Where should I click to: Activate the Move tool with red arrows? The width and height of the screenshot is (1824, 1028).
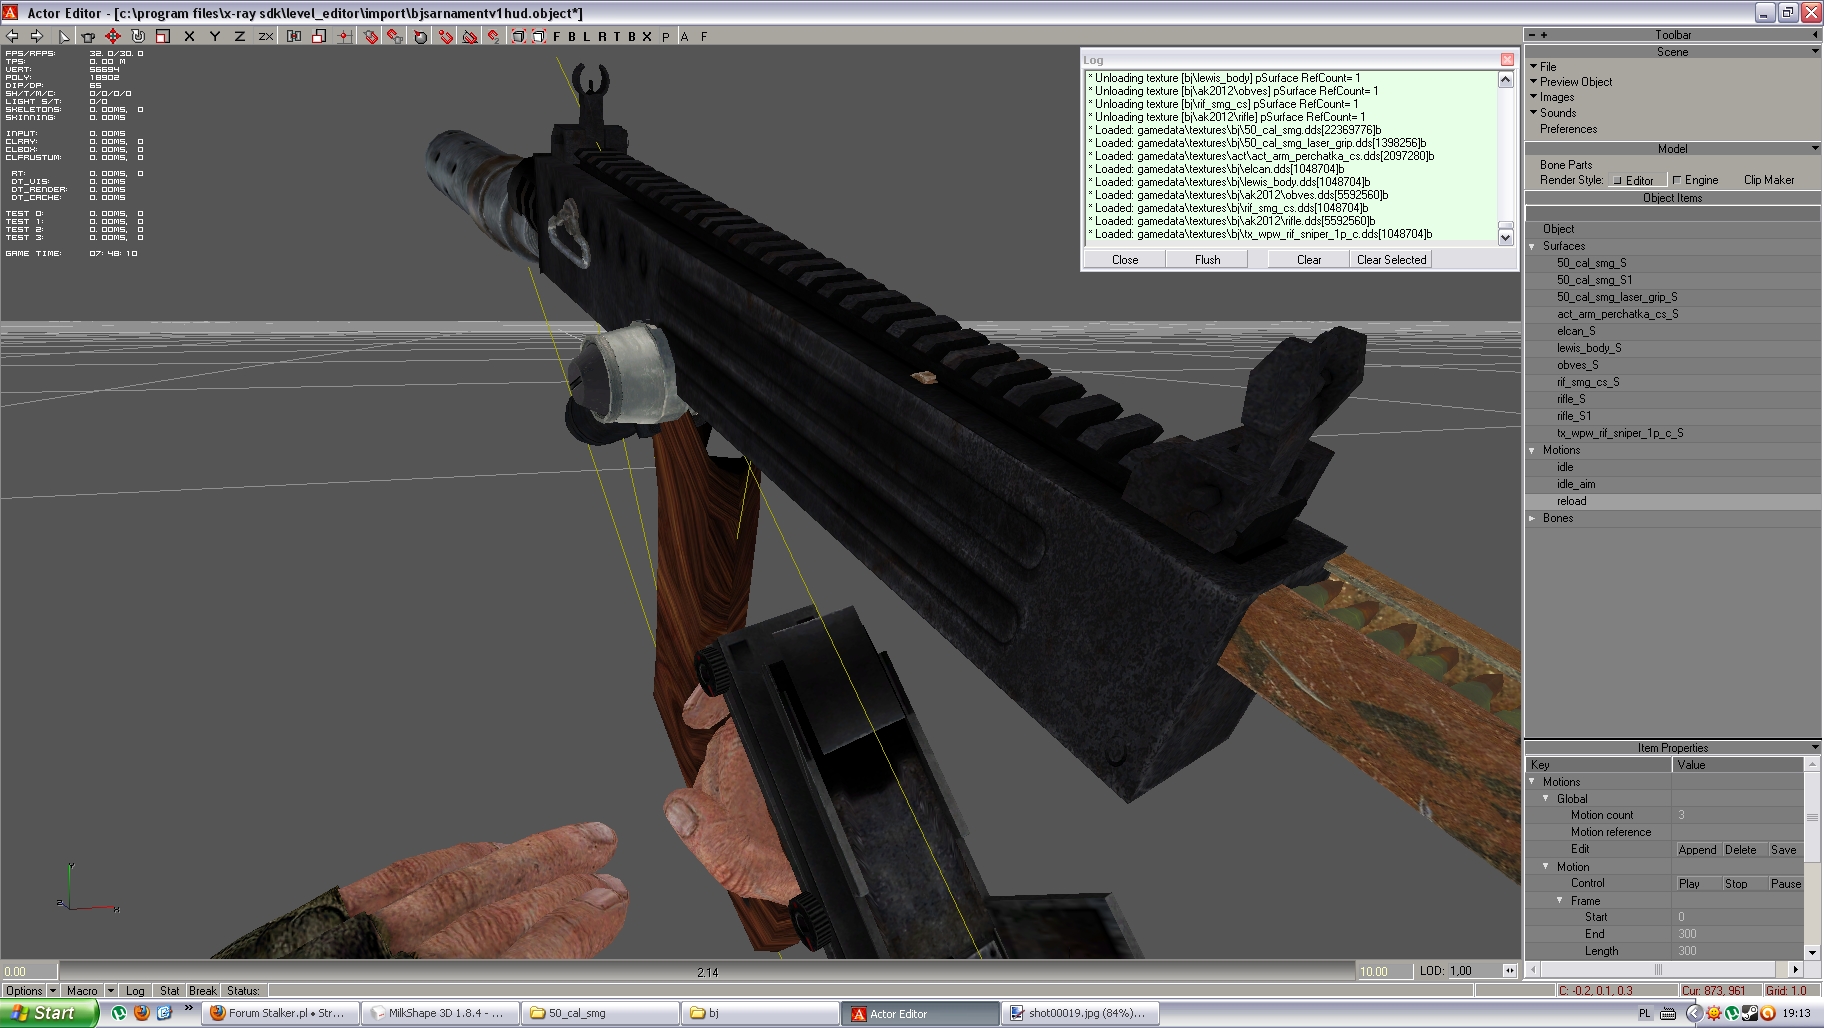[113, 36]
